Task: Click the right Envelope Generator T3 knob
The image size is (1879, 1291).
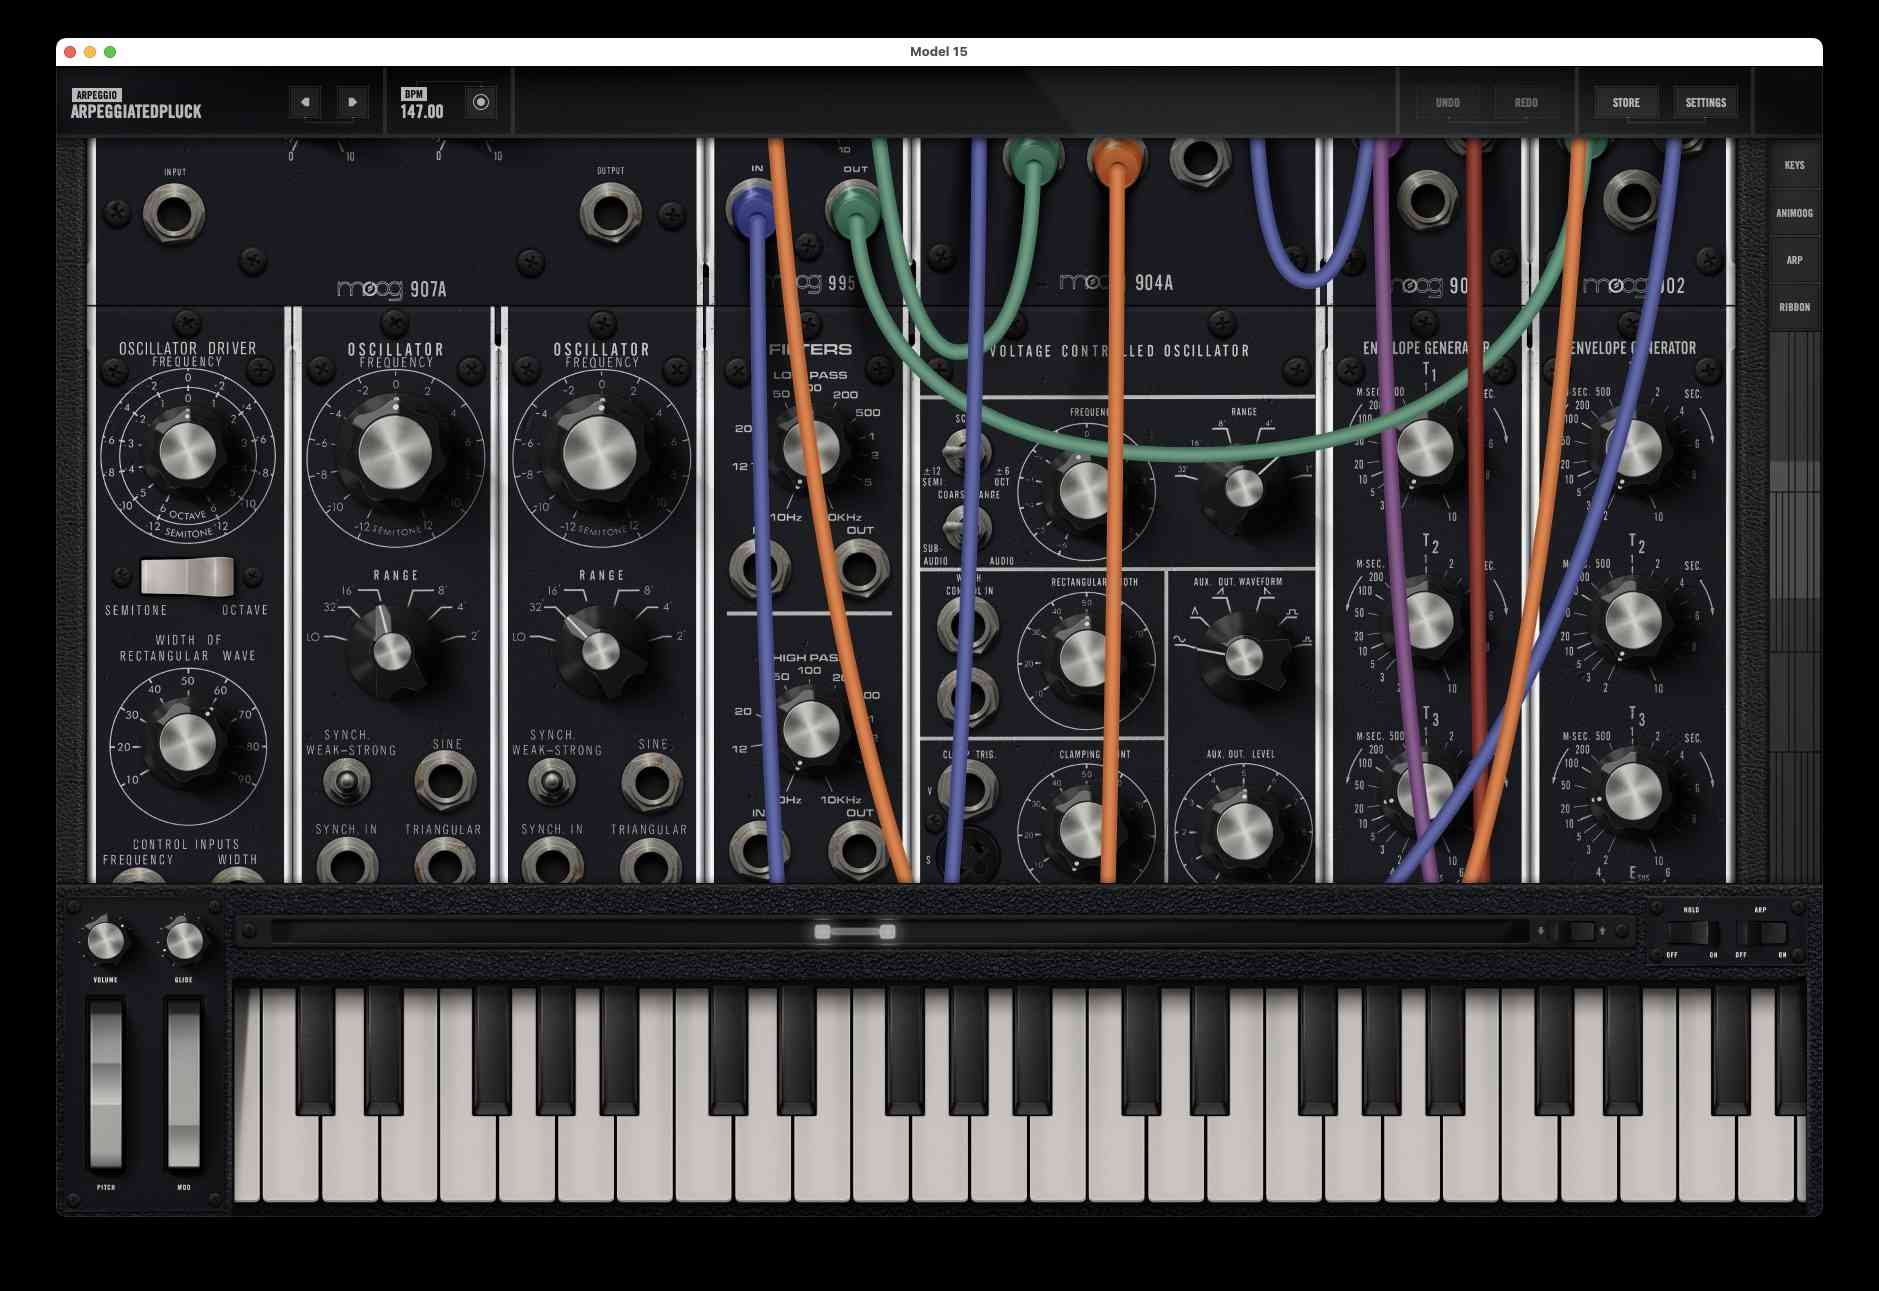Action: coord(1633,792)
